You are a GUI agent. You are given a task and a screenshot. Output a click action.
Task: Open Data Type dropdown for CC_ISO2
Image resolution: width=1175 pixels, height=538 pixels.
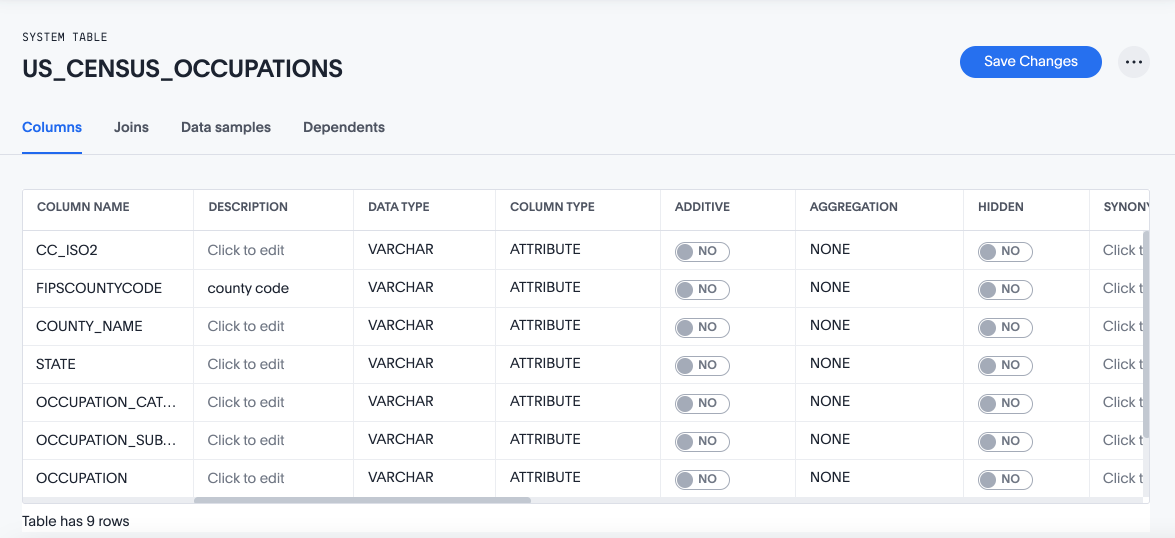400,249
